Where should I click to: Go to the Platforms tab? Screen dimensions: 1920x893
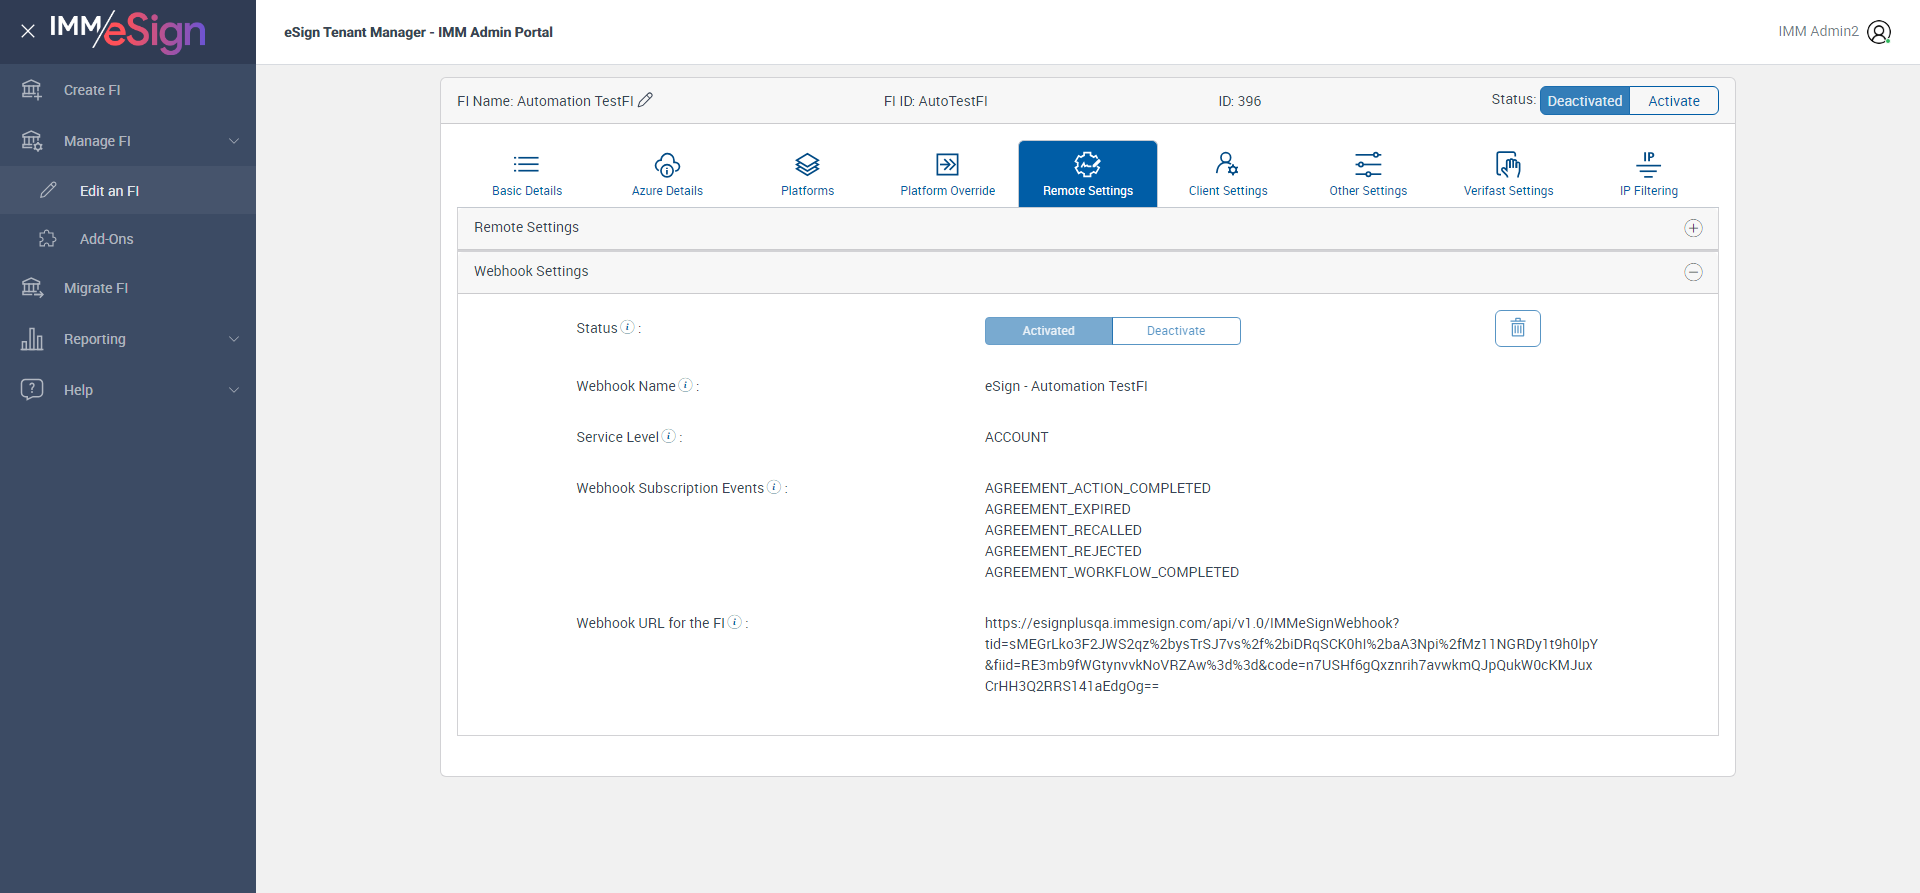(807, 174)
